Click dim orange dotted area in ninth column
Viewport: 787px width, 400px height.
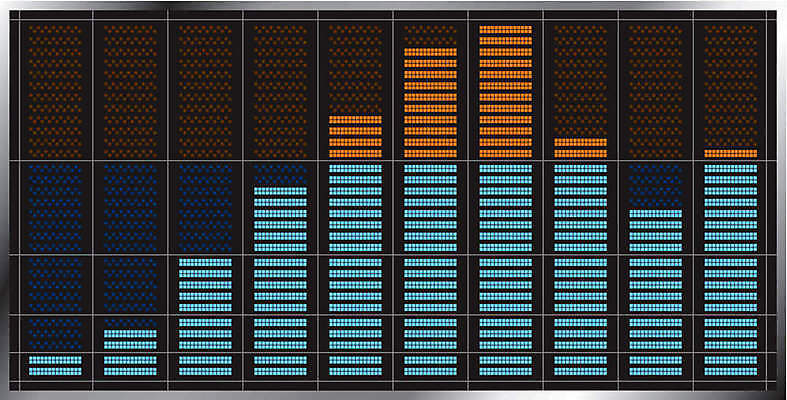pyautogui.click(x=655, y=91)
